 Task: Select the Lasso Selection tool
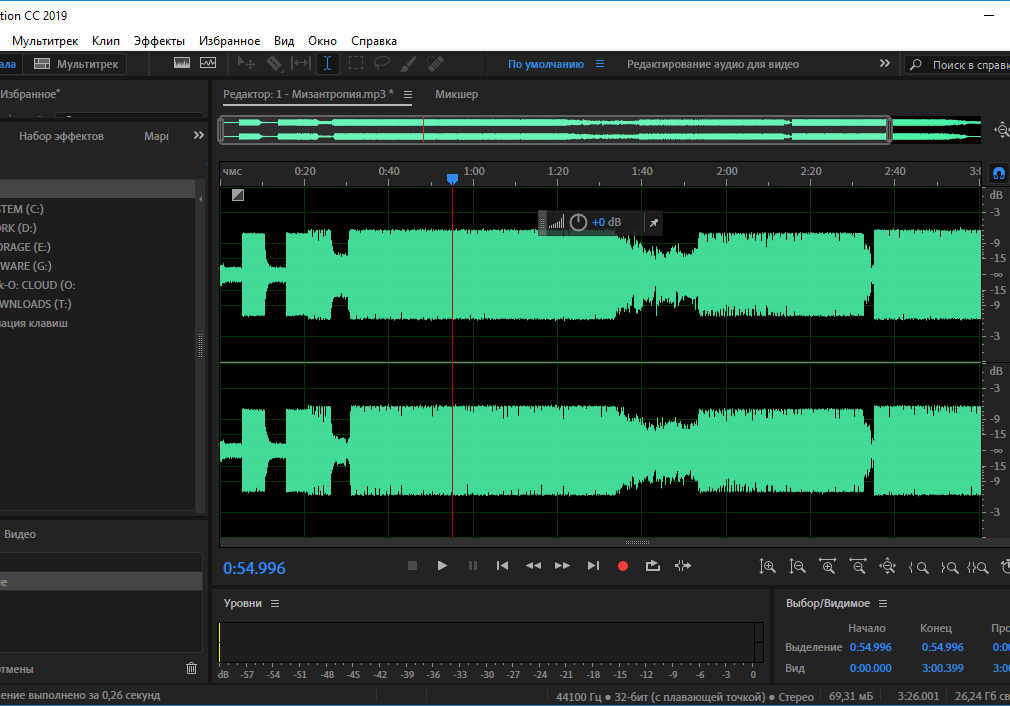pyautogui.click(x=382, y=63)
